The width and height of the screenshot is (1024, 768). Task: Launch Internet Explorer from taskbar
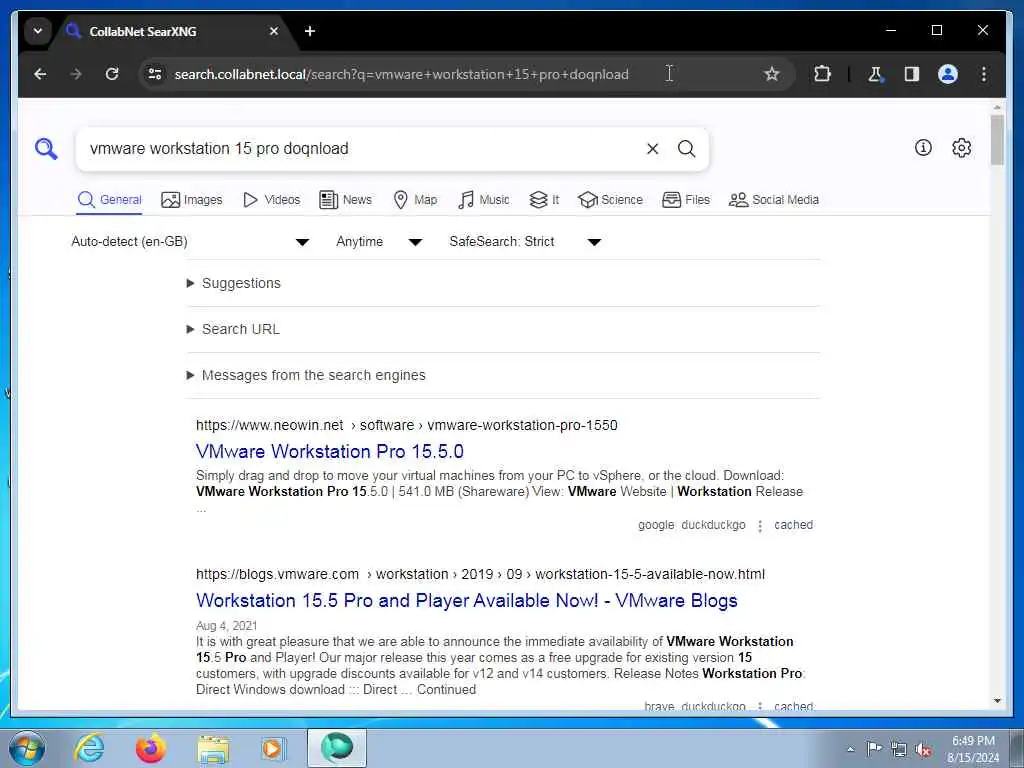pos(89,748)
